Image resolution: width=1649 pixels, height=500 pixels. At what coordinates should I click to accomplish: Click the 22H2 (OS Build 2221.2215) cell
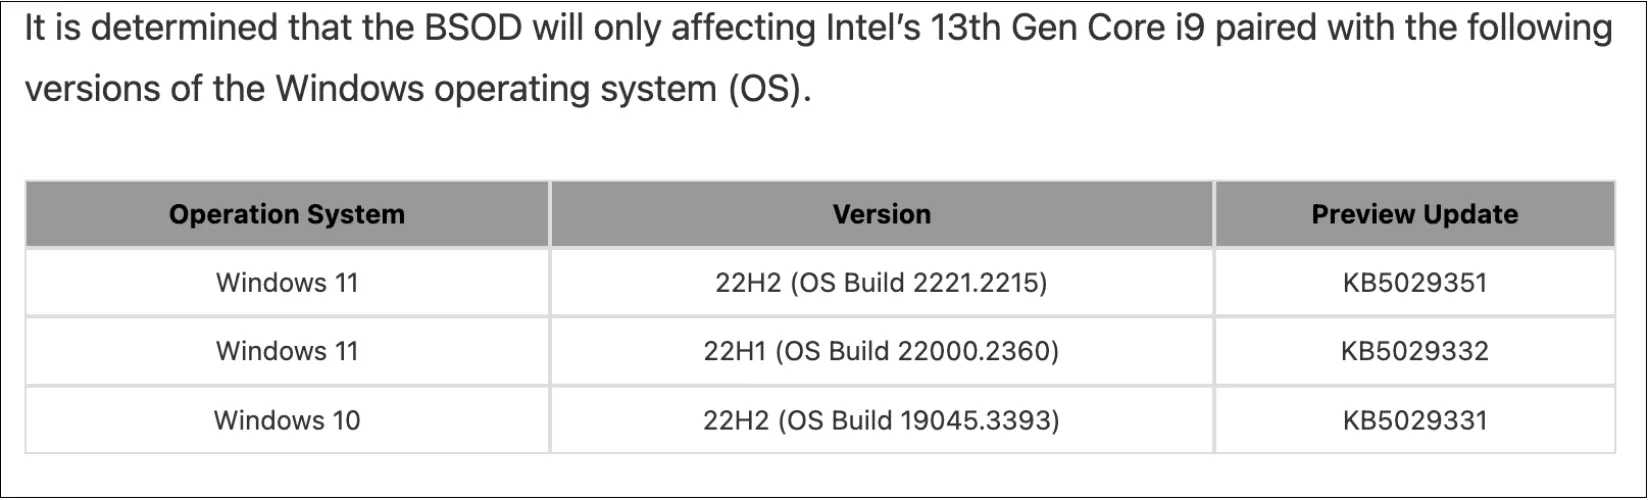tap(881, 283)
